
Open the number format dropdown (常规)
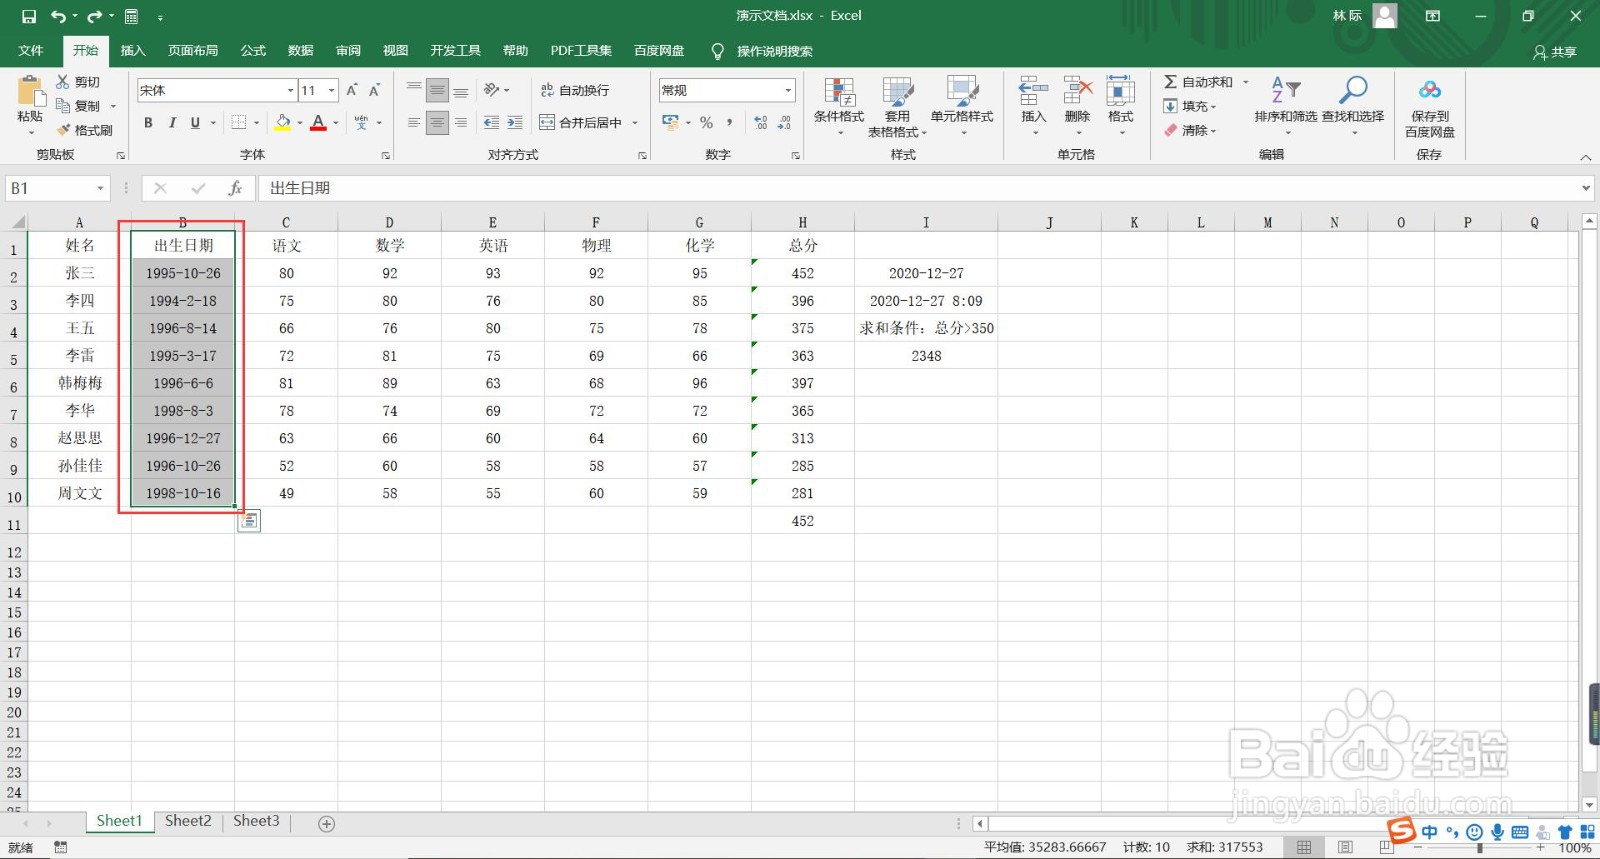point(788,90)
